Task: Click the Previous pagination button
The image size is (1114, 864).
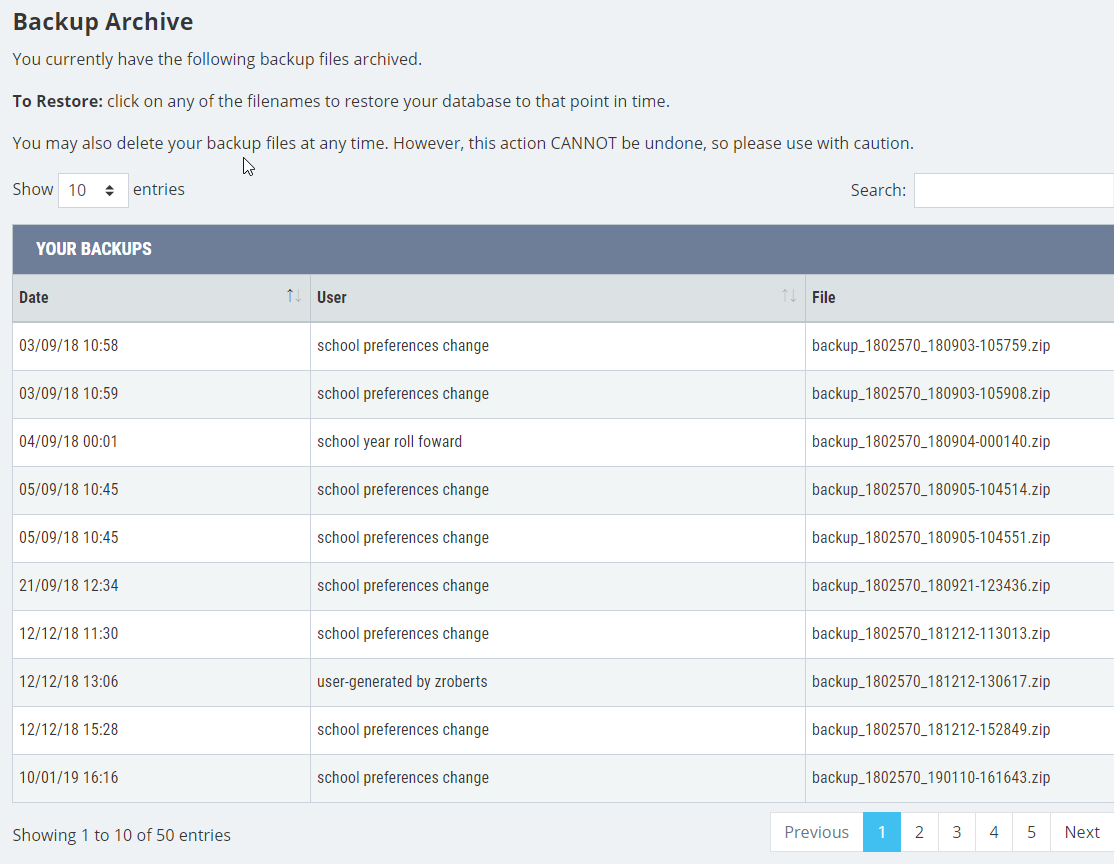Action: (816, 831)
